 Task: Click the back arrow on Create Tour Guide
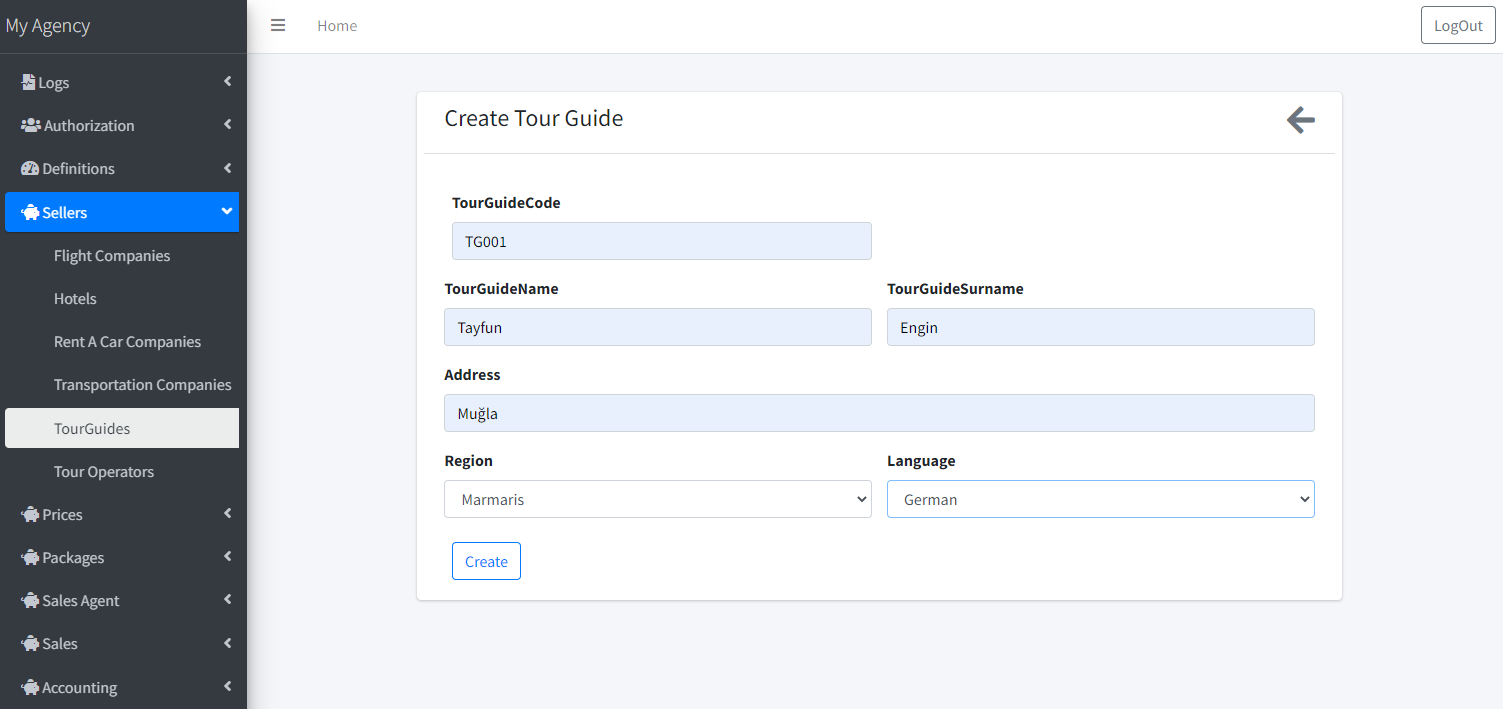pos(1300,120)
